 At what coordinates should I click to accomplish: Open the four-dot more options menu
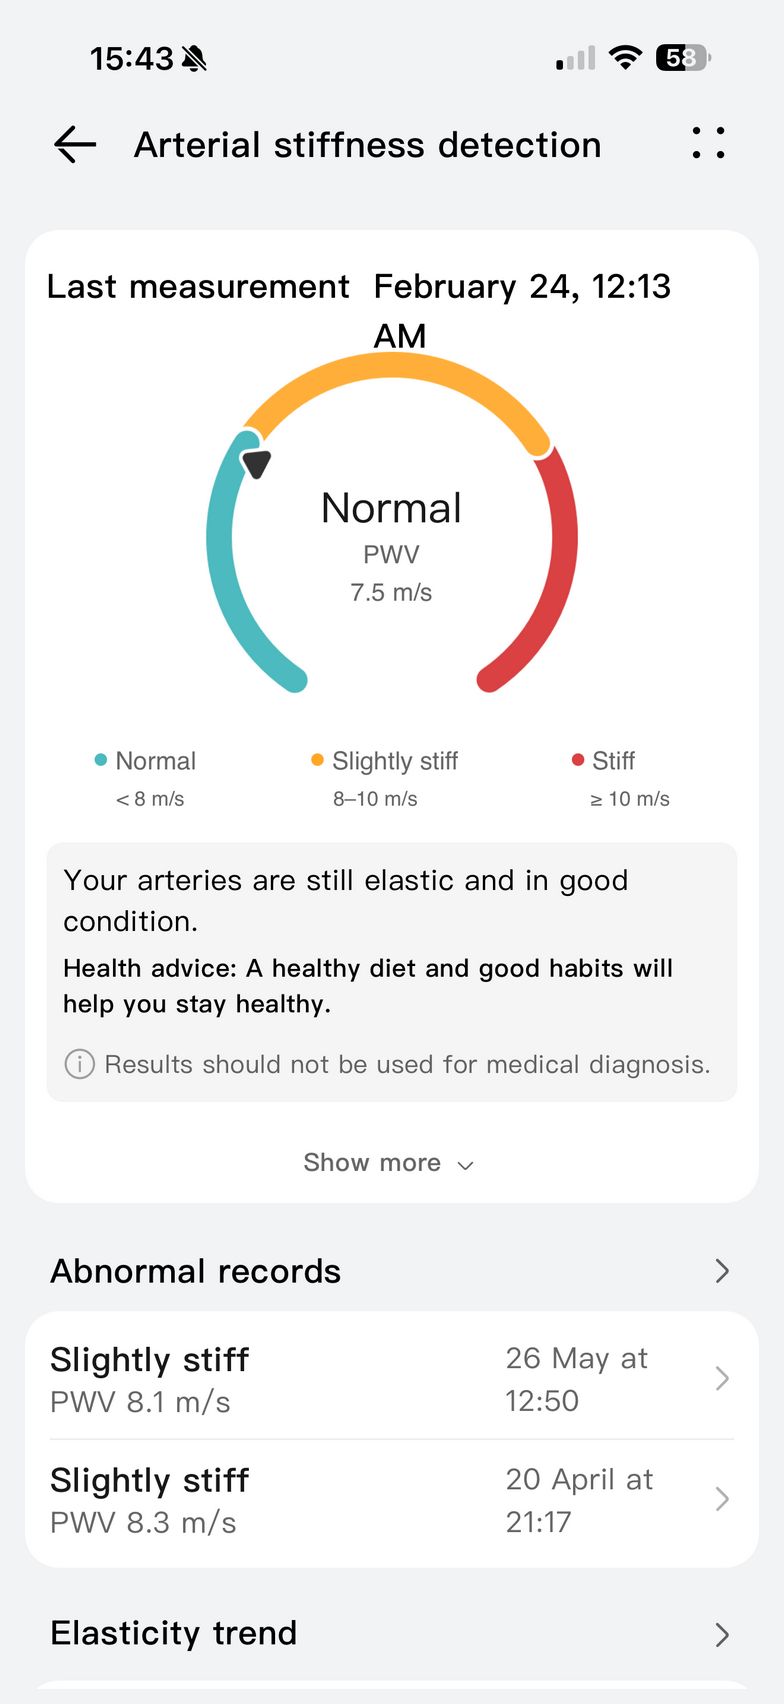(708, 144)
